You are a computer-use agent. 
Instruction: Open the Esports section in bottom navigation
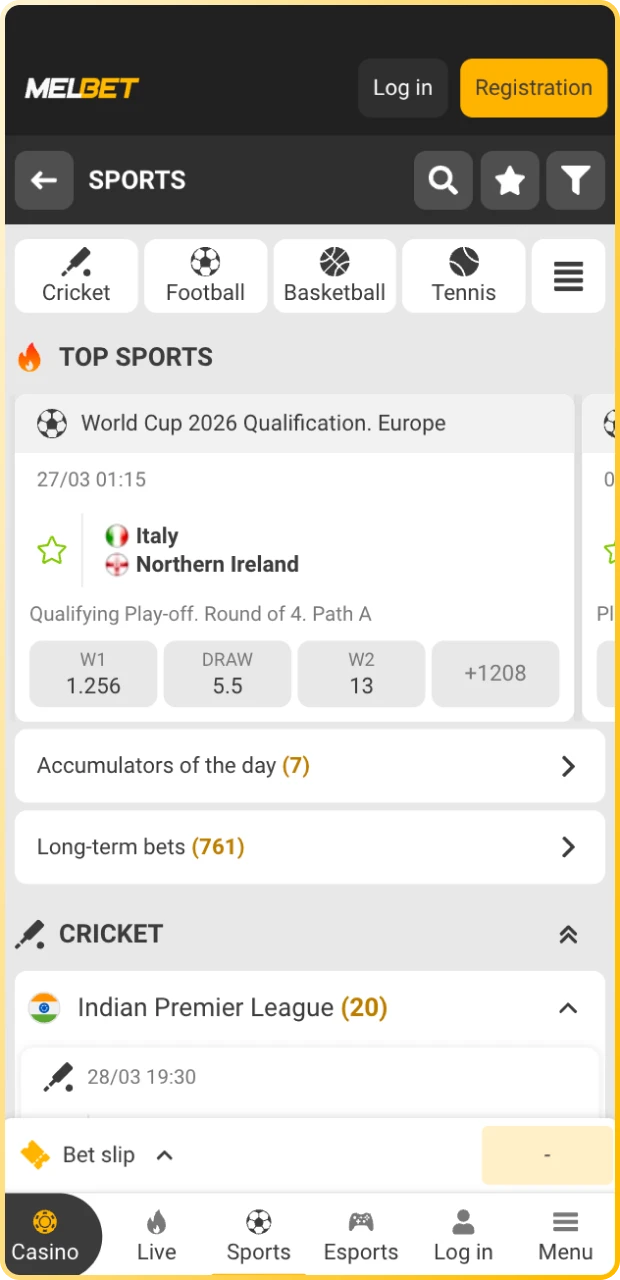(x=361, y=1233)
